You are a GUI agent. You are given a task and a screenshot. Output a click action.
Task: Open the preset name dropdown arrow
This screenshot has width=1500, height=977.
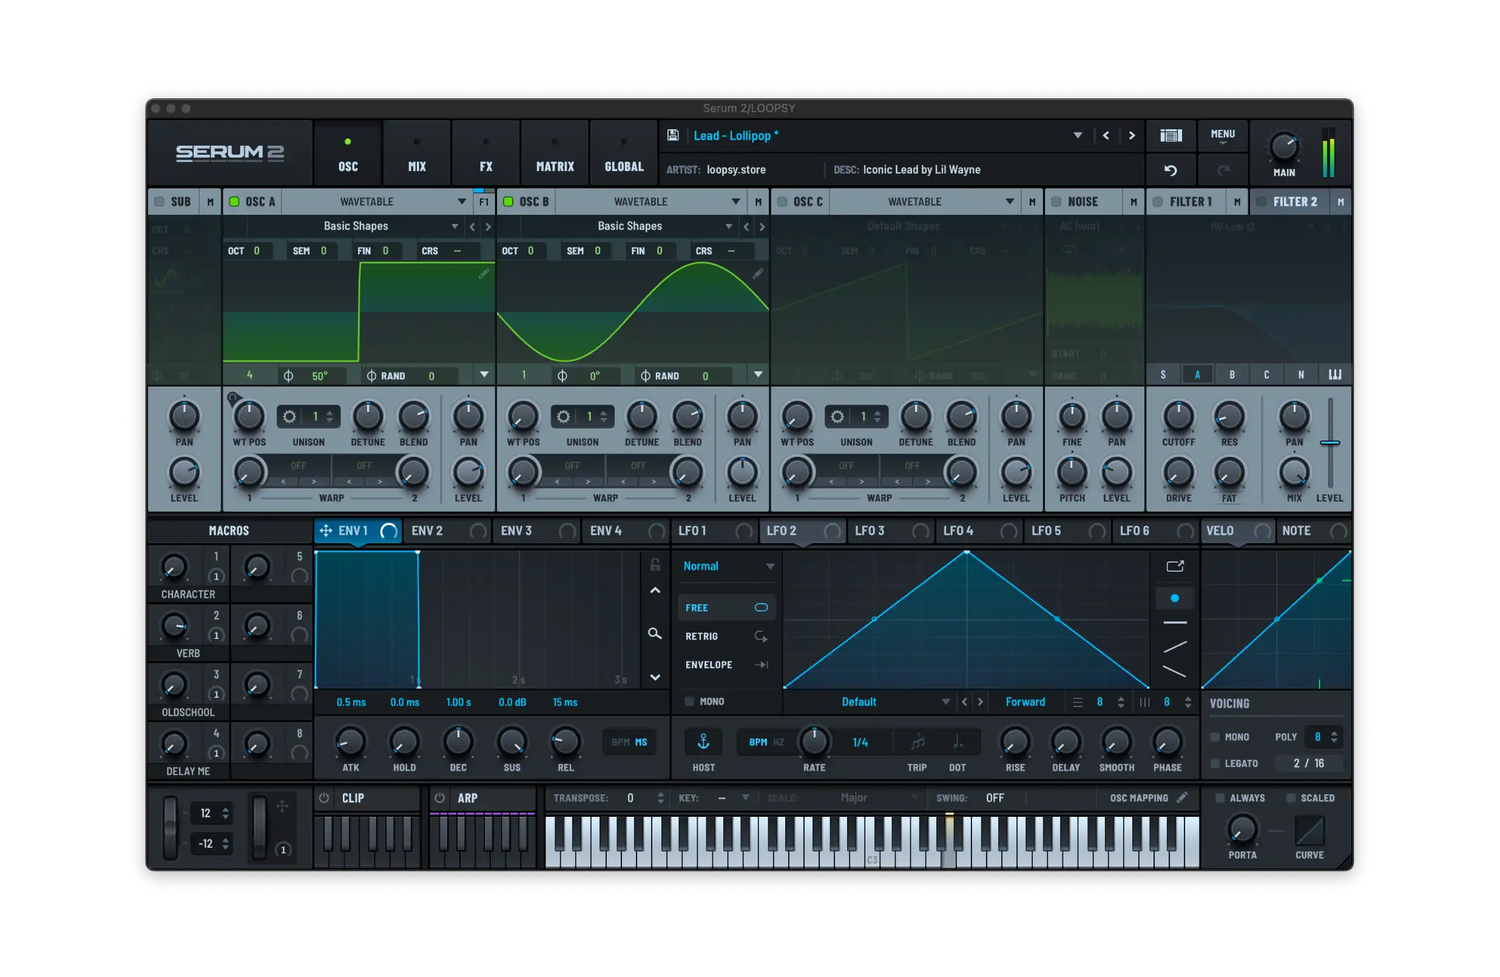click(x=1078, y=136)
